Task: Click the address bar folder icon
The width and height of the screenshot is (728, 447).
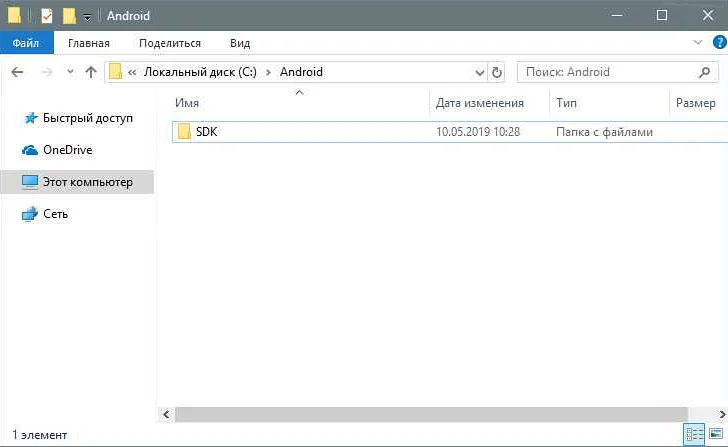Action: coord(115,72)
